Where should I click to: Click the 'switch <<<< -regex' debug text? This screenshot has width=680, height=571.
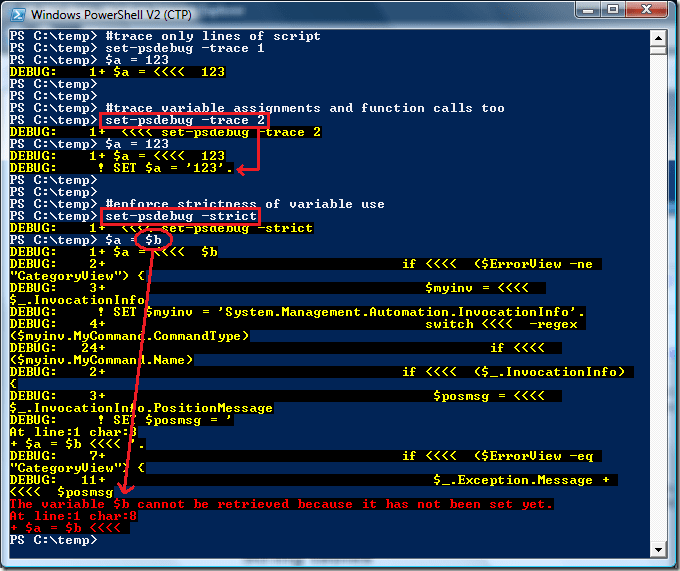click(x=501, y=324)
